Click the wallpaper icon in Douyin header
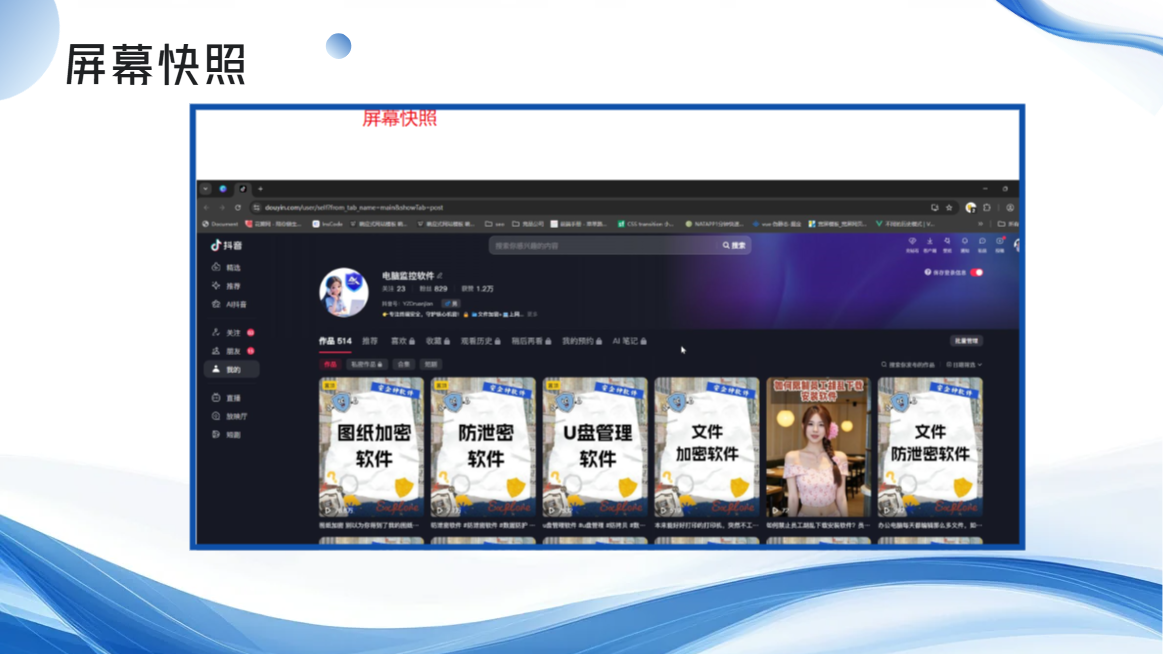1163x654 pixels. (x=947, y=241)
